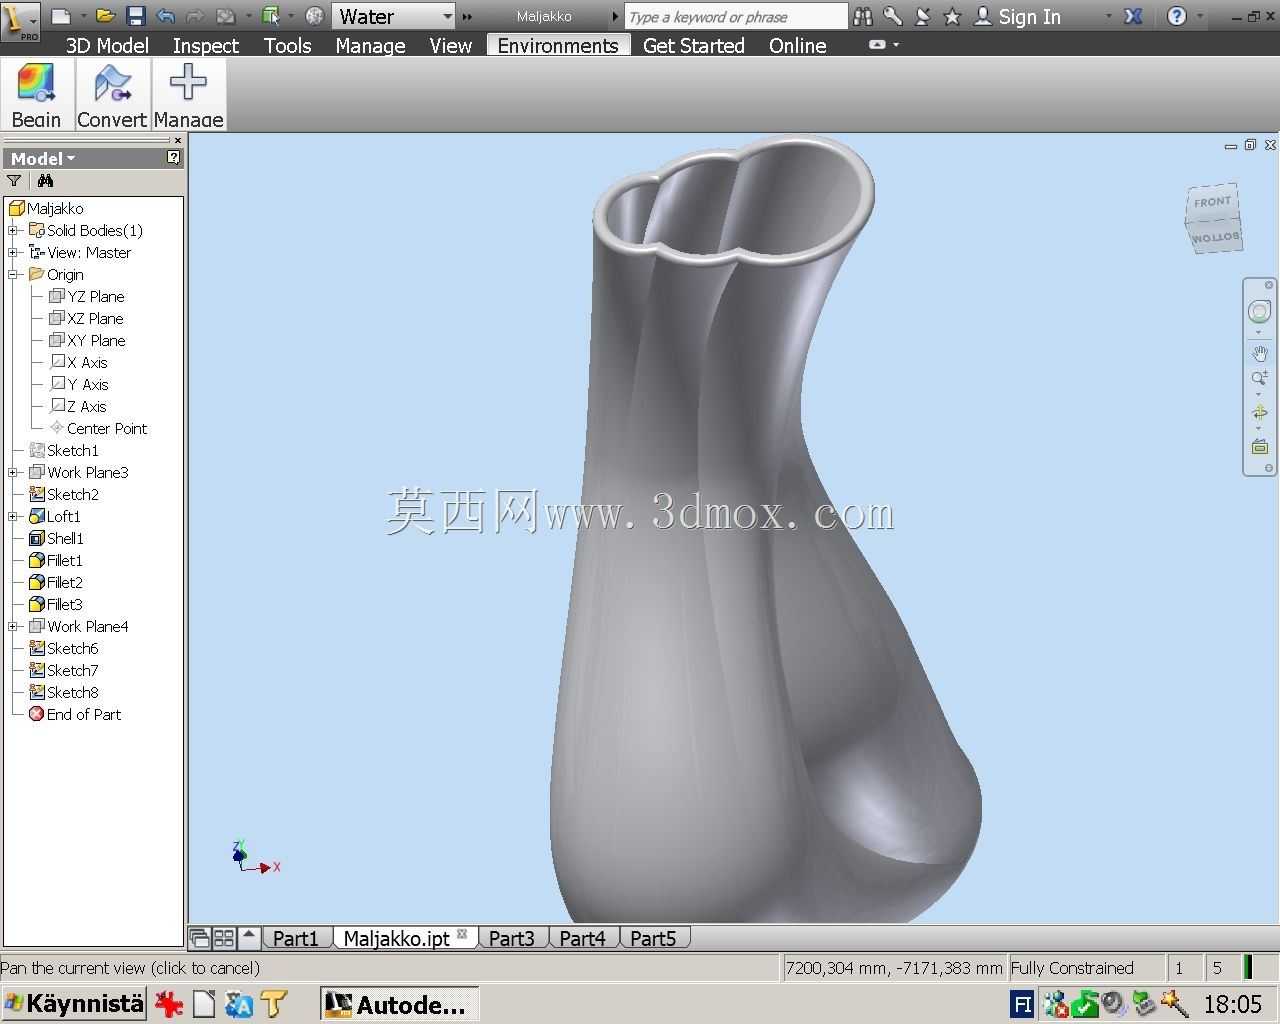Screen dimensions: 1280x1024
Task: Open the Water material dropdown
Action: coord(448,17)
